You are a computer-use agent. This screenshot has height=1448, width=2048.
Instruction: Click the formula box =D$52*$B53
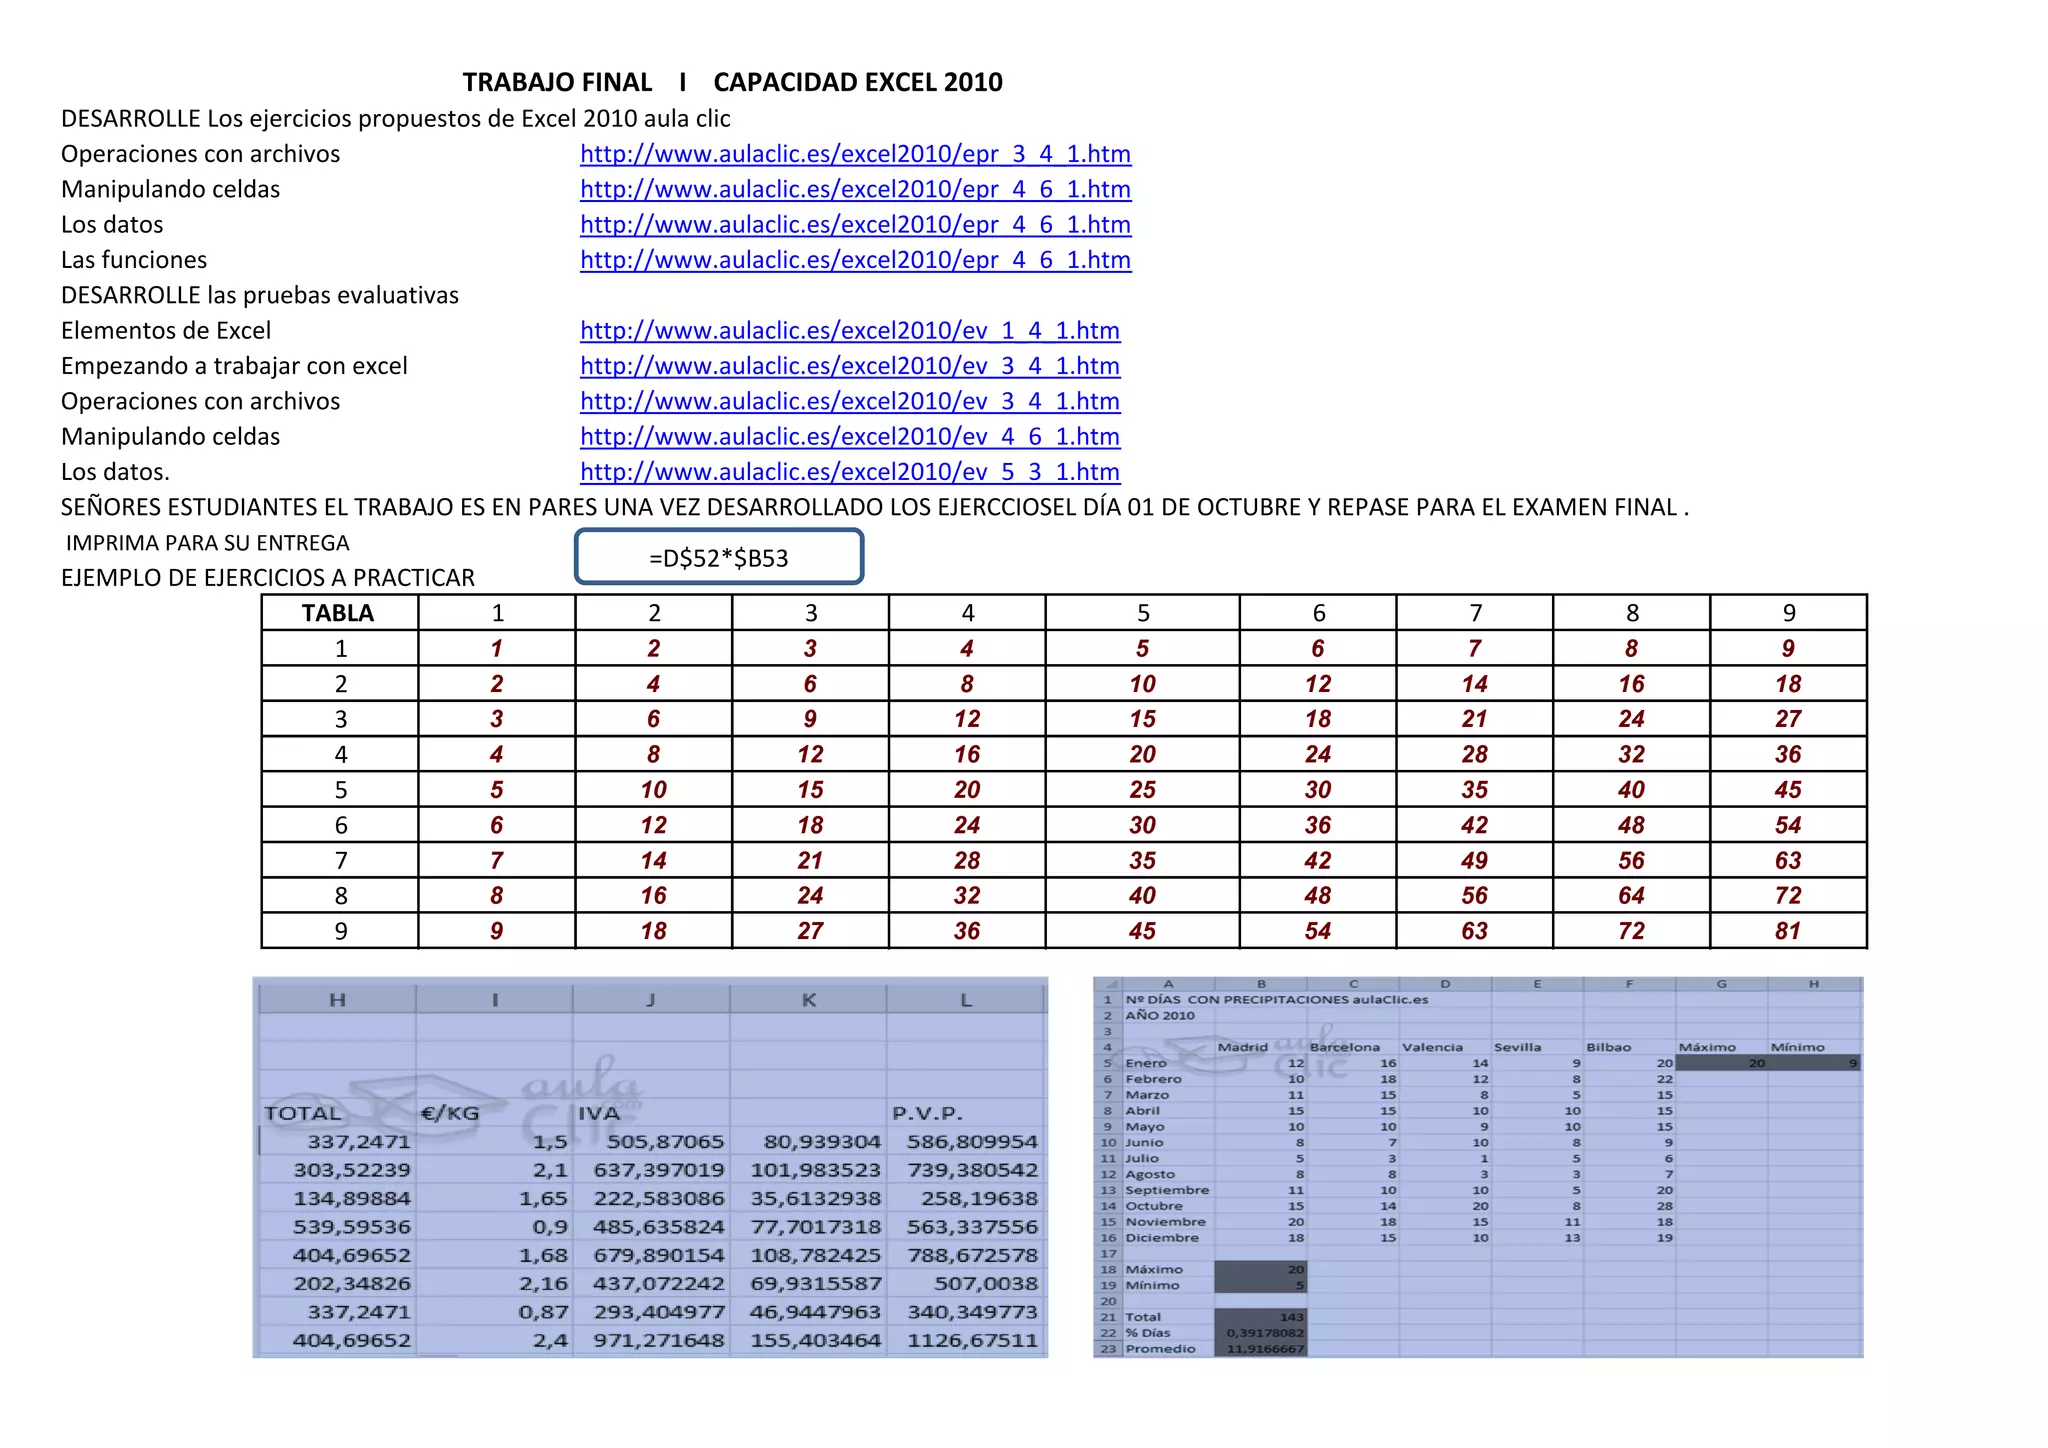(718, 558)
